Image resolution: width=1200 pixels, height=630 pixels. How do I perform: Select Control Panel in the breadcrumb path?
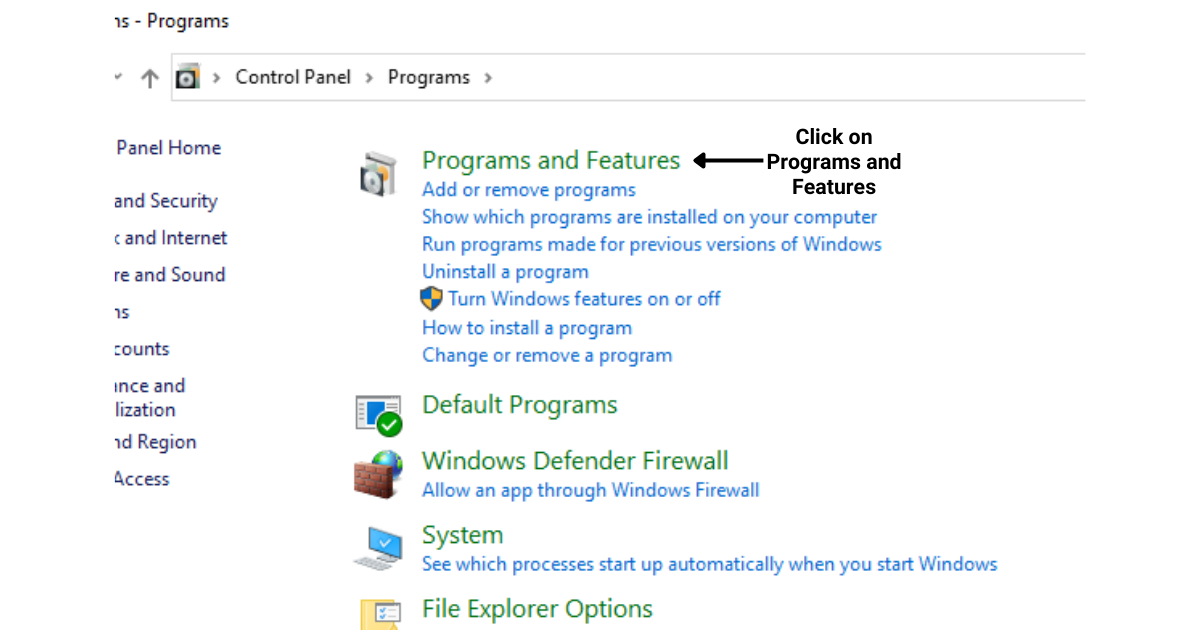point(293,77)
